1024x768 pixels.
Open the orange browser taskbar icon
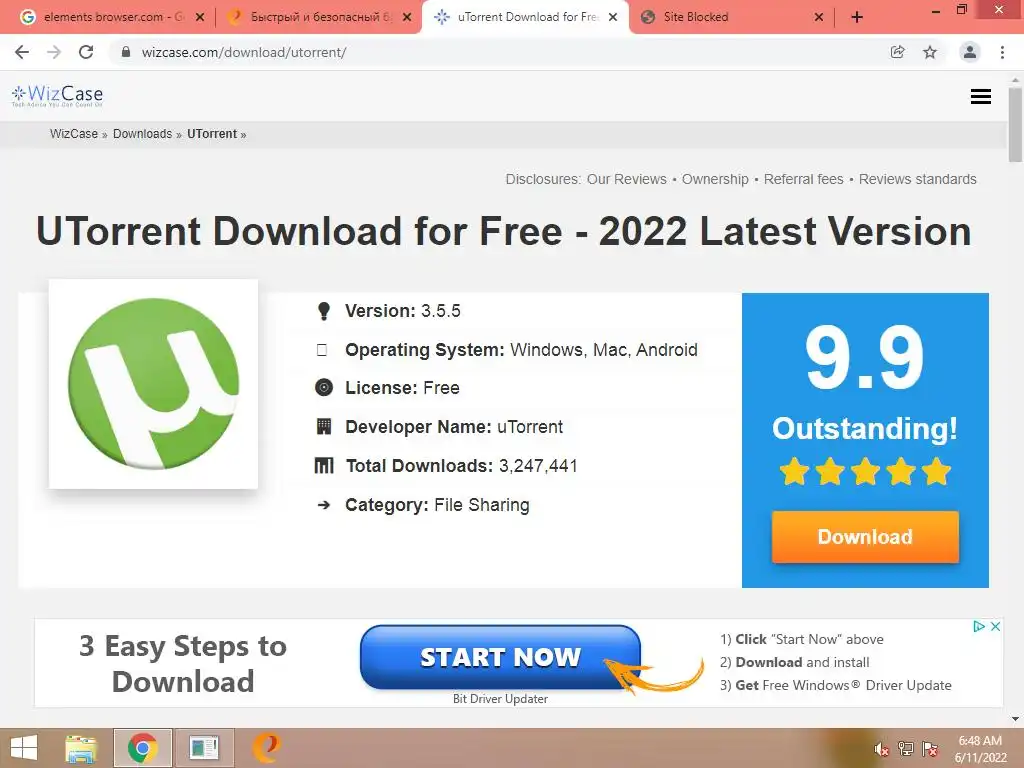pyautogui.click(x=266, y=748)
